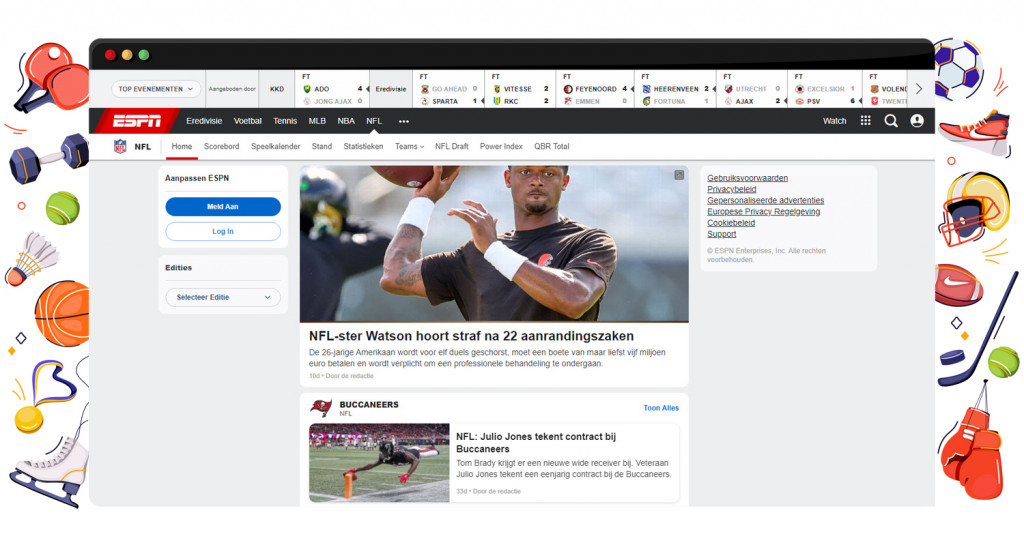
Task: Click the corner icon on Watson photo
Action: click(679, 175)
